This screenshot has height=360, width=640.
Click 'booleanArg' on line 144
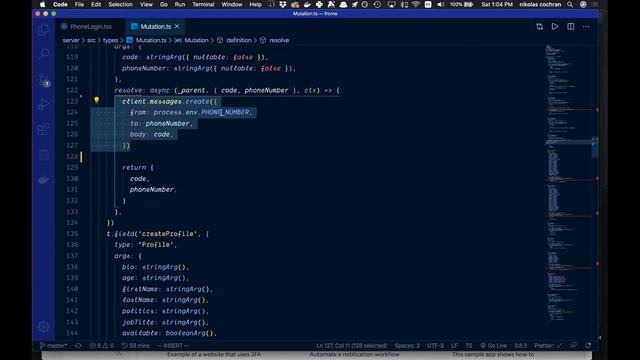pyautogui.click(x=185, y=333)
